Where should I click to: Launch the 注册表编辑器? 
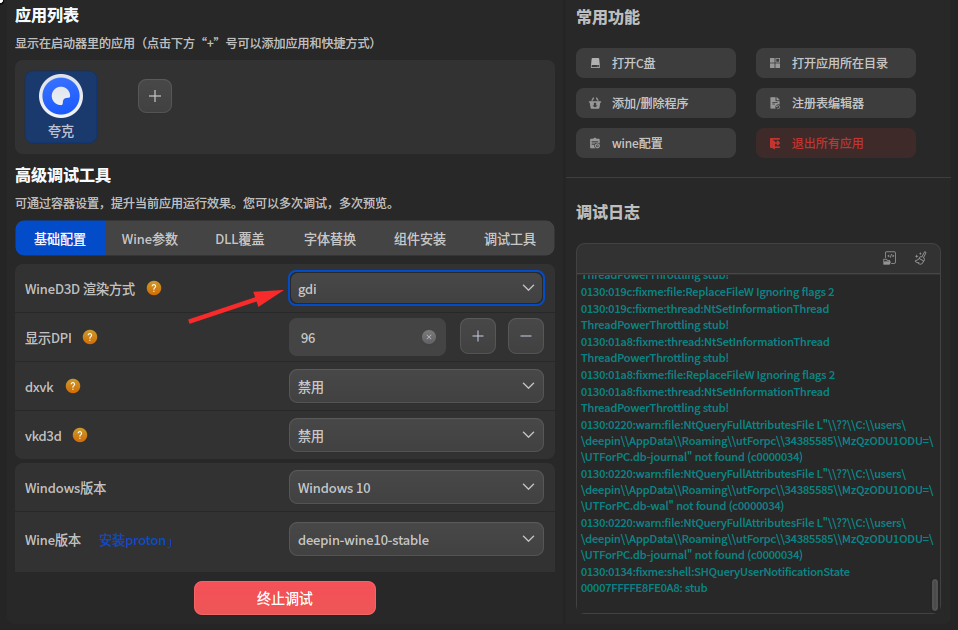click(x=836, y=103)
